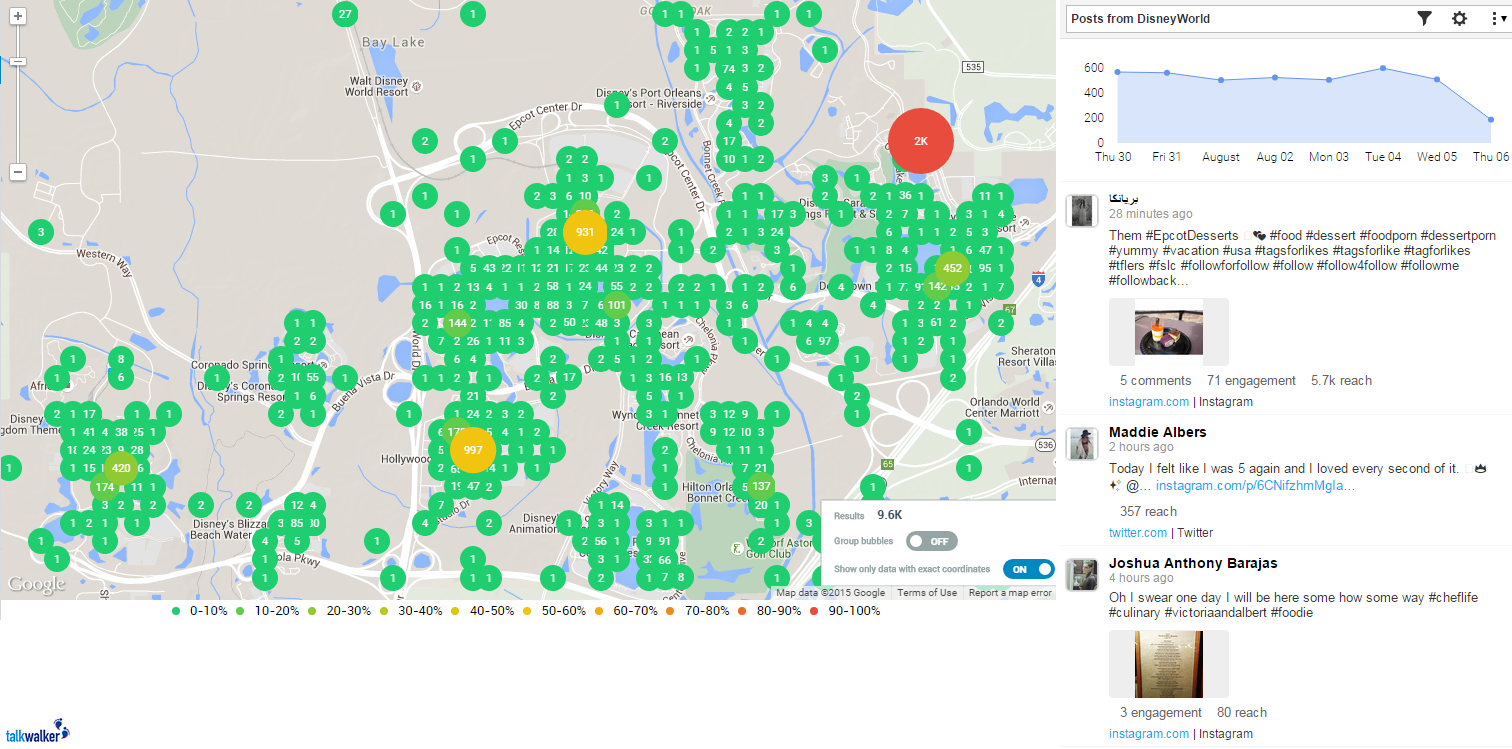Image resolution: width=1512 pixels, height=749 pixels.
Task: Click '5 comments' on first post
Action: click(x=1155, y=380)
